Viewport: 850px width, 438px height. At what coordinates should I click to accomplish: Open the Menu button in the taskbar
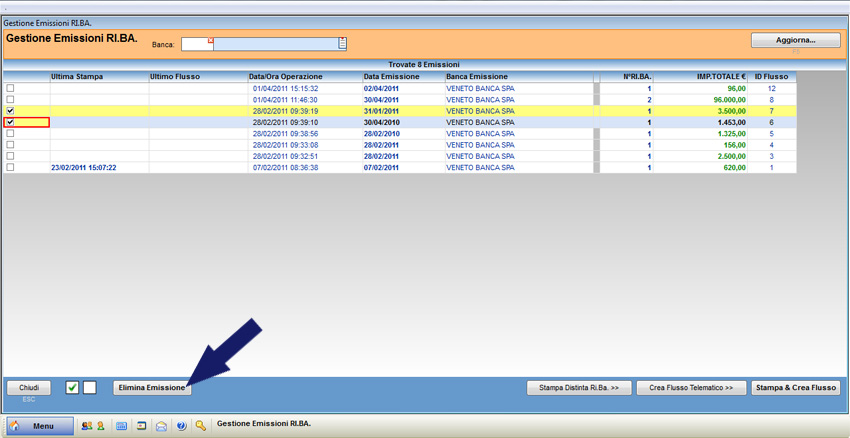coord(40,426)
